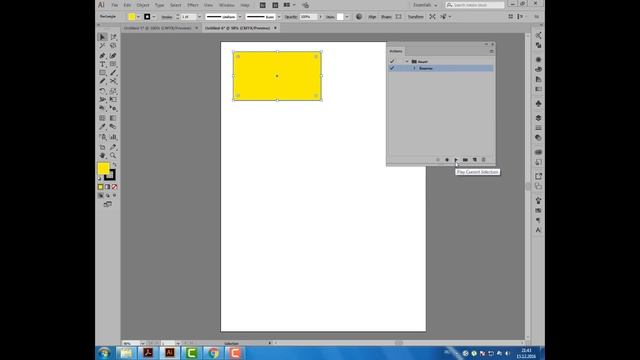Collapse the action set folder arrow
Viewport: 640px width, 360px height.
(407, 62)
